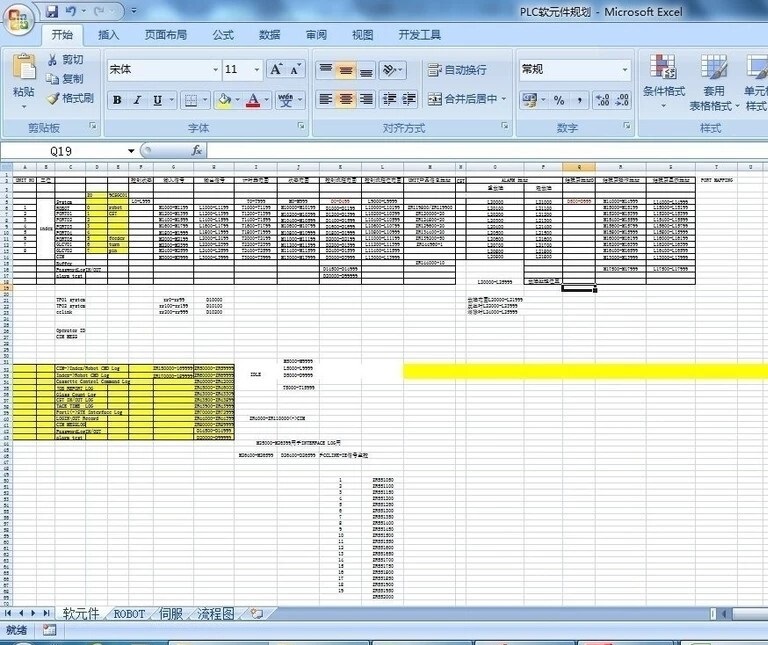Switch to 流程图 worksheet
This screenshot has height=645, width=768.
(216, 614)
